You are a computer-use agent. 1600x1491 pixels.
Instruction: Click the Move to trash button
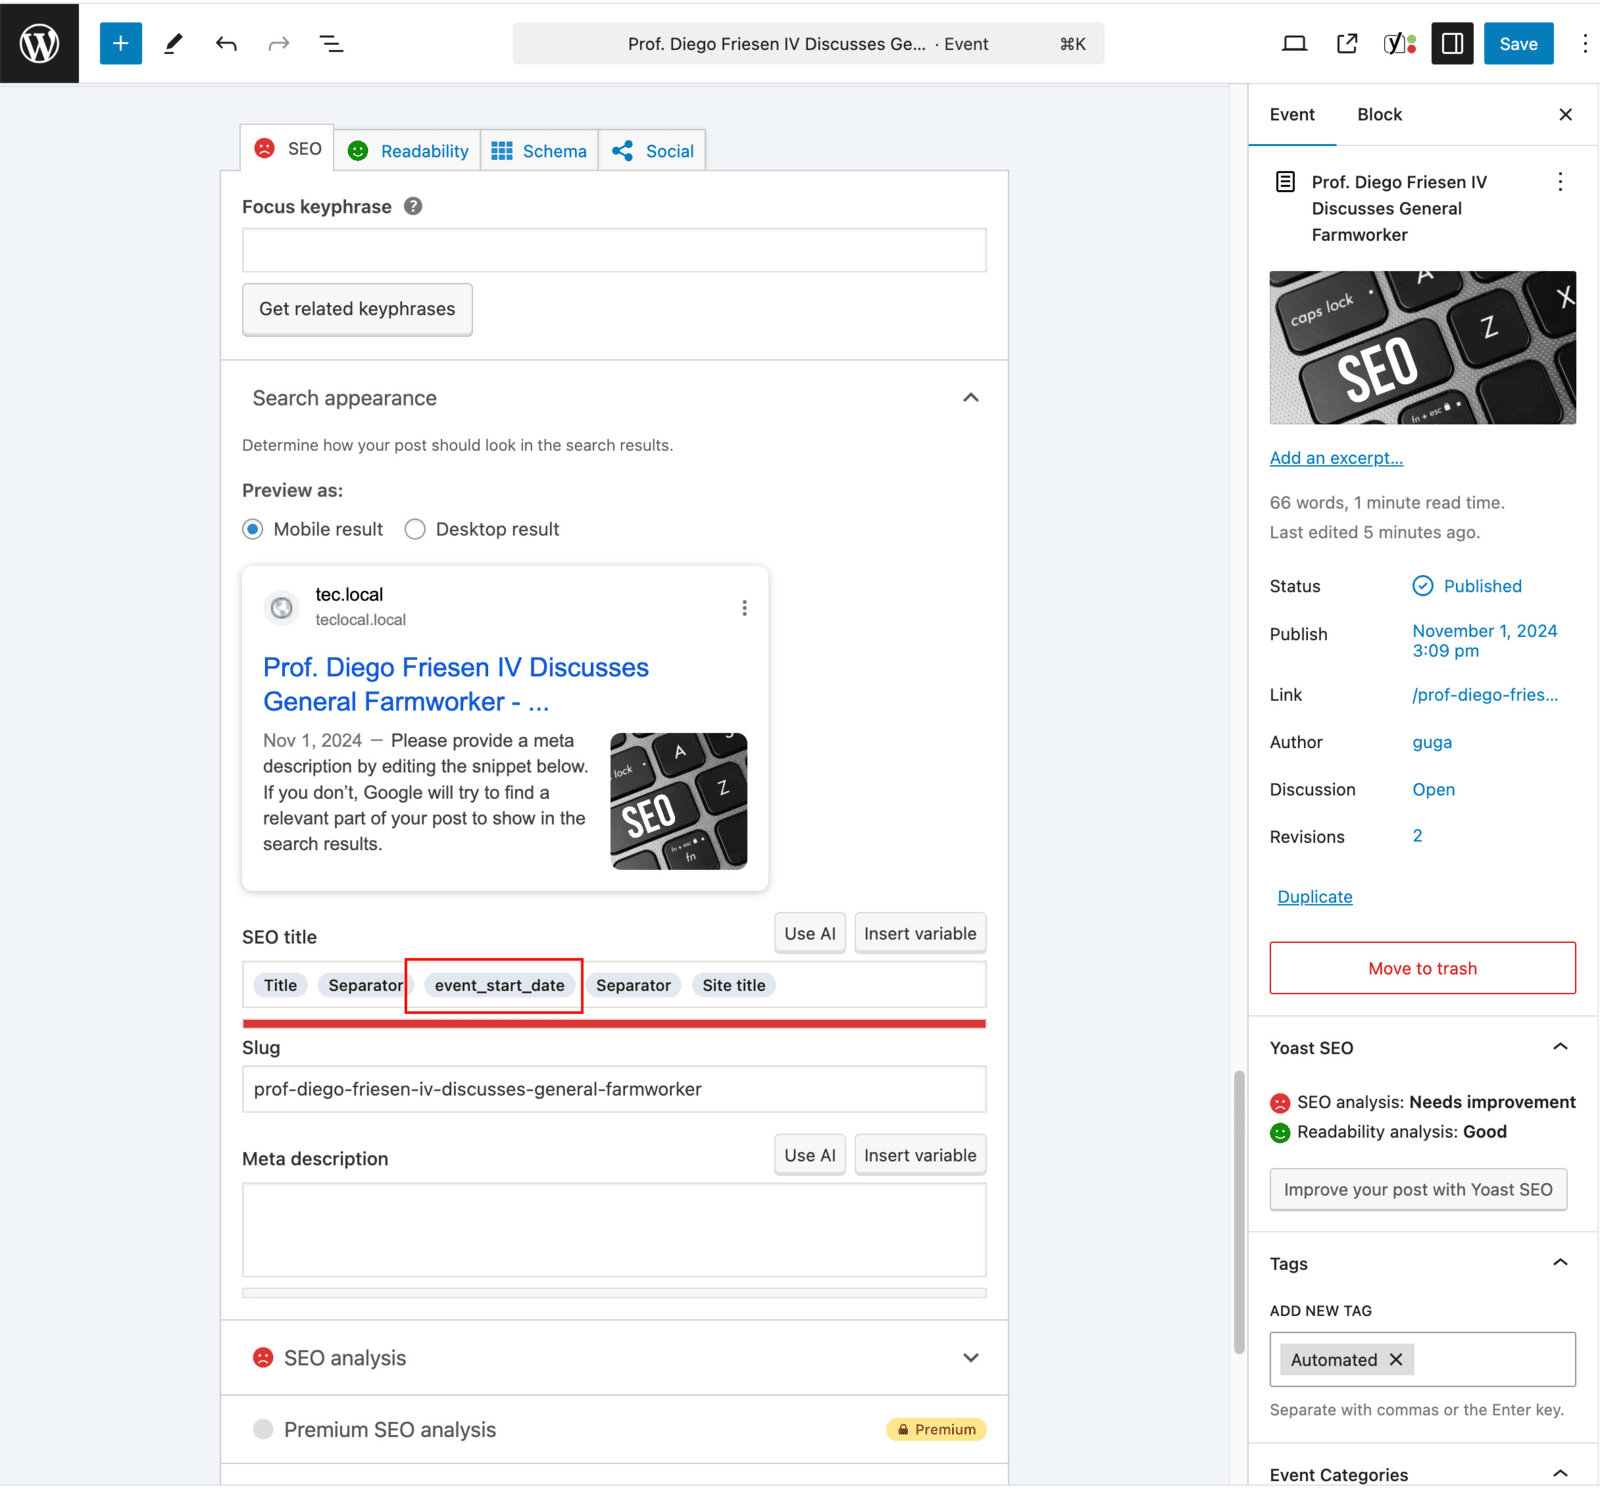(1421, 968)
